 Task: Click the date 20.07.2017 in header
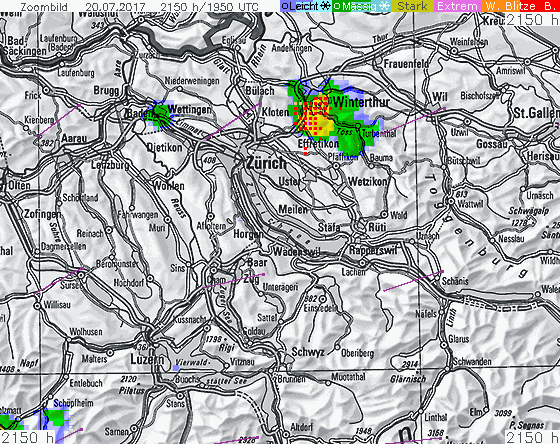coord(115,6)
